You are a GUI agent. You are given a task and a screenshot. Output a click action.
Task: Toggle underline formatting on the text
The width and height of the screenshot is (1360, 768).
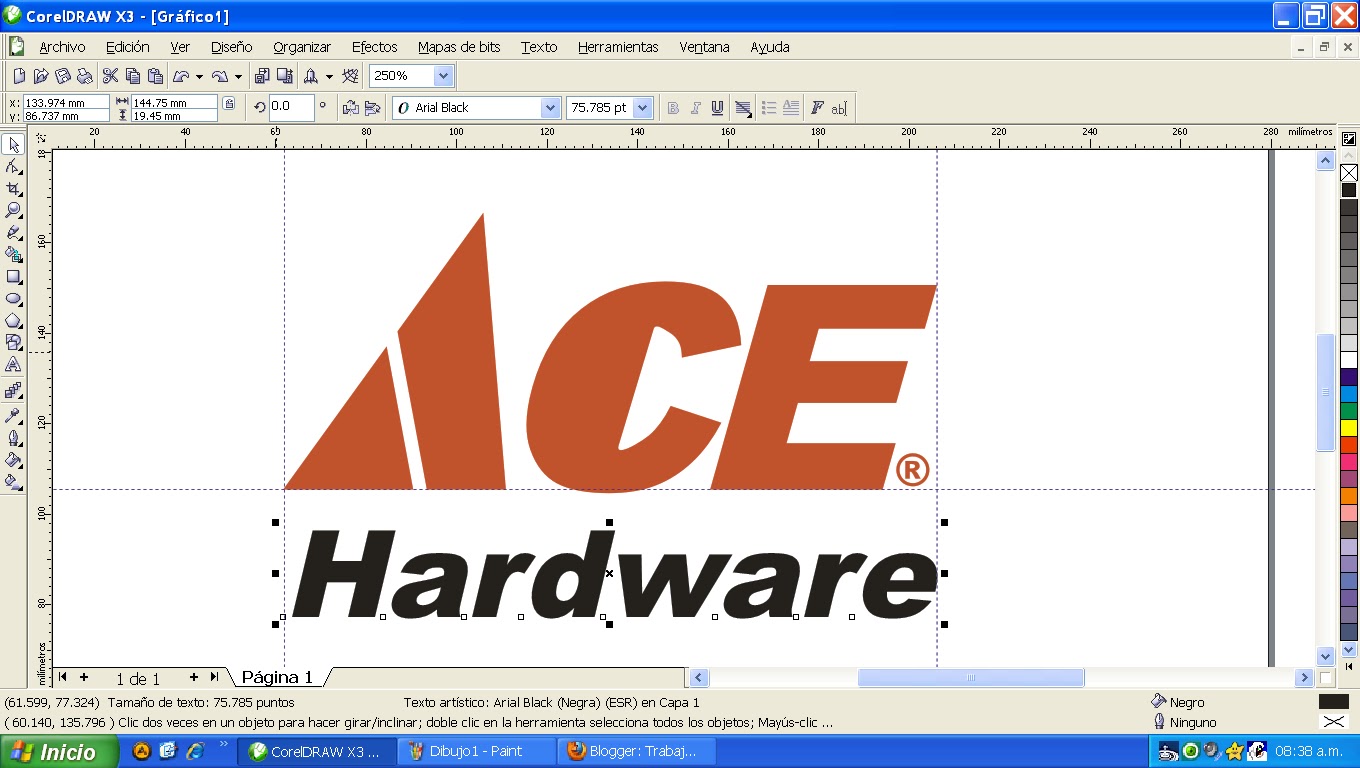point(719,107)
